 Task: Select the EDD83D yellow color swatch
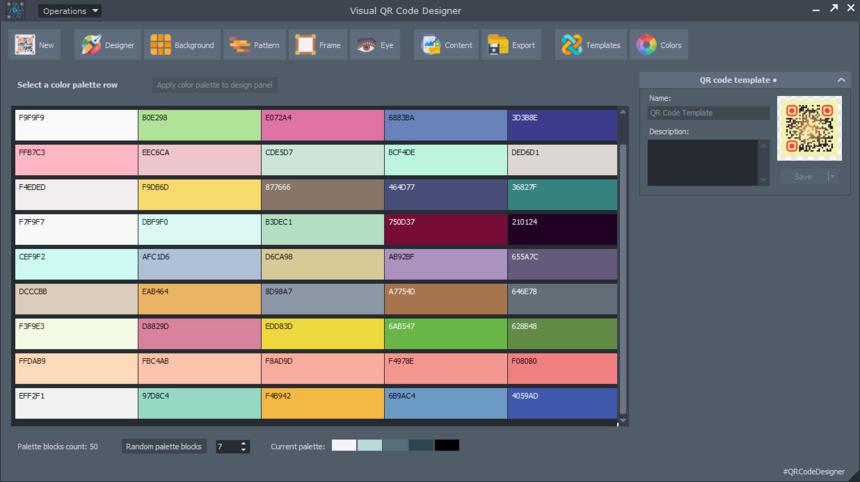click(322, 333)
